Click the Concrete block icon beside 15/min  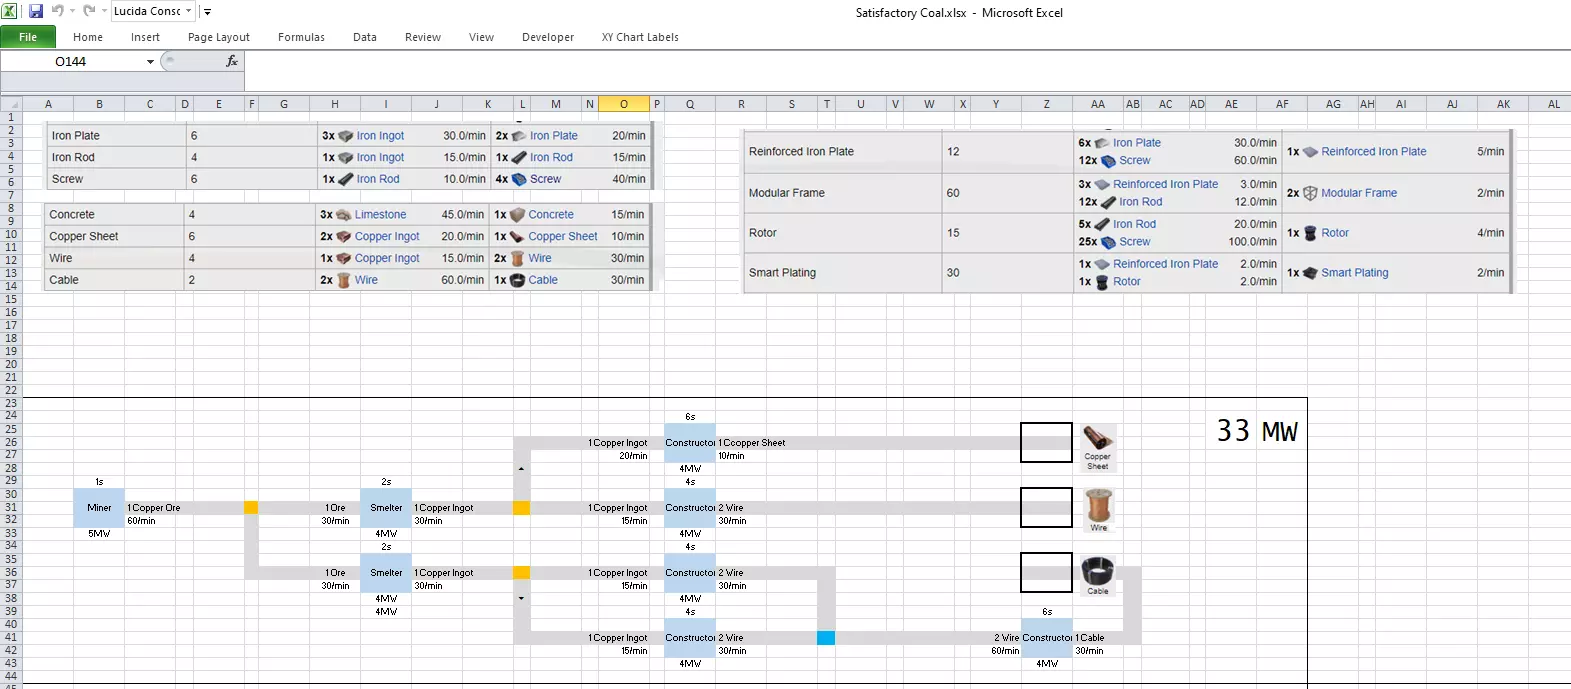click(518, 215)
